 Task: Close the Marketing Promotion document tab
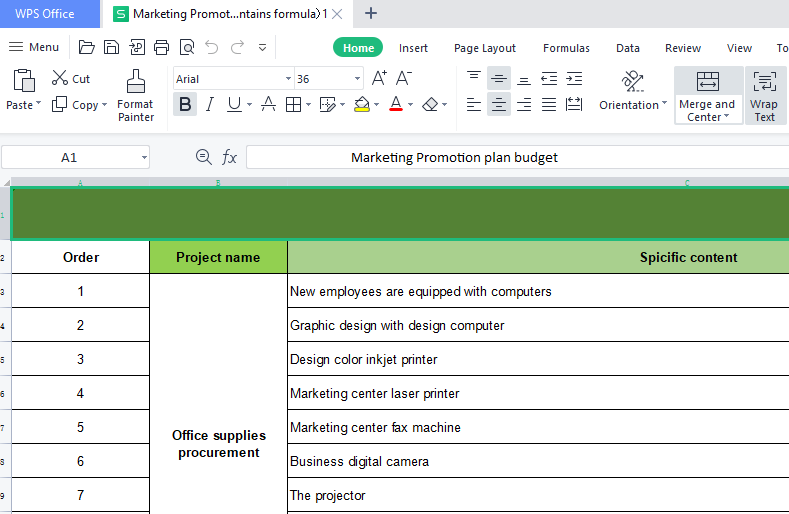338,14
